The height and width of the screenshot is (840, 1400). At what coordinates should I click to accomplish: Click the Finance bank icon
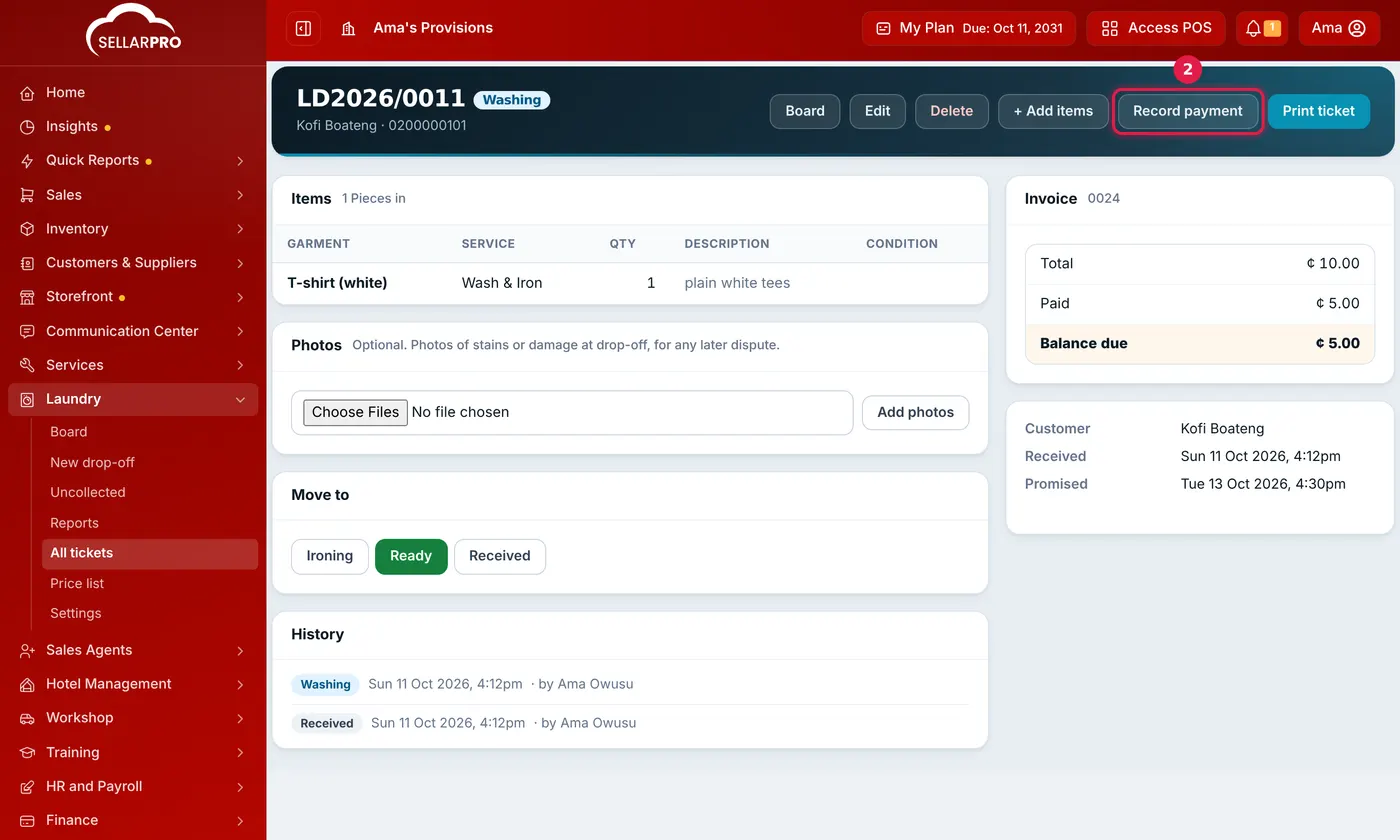click(x=27, y=820)
